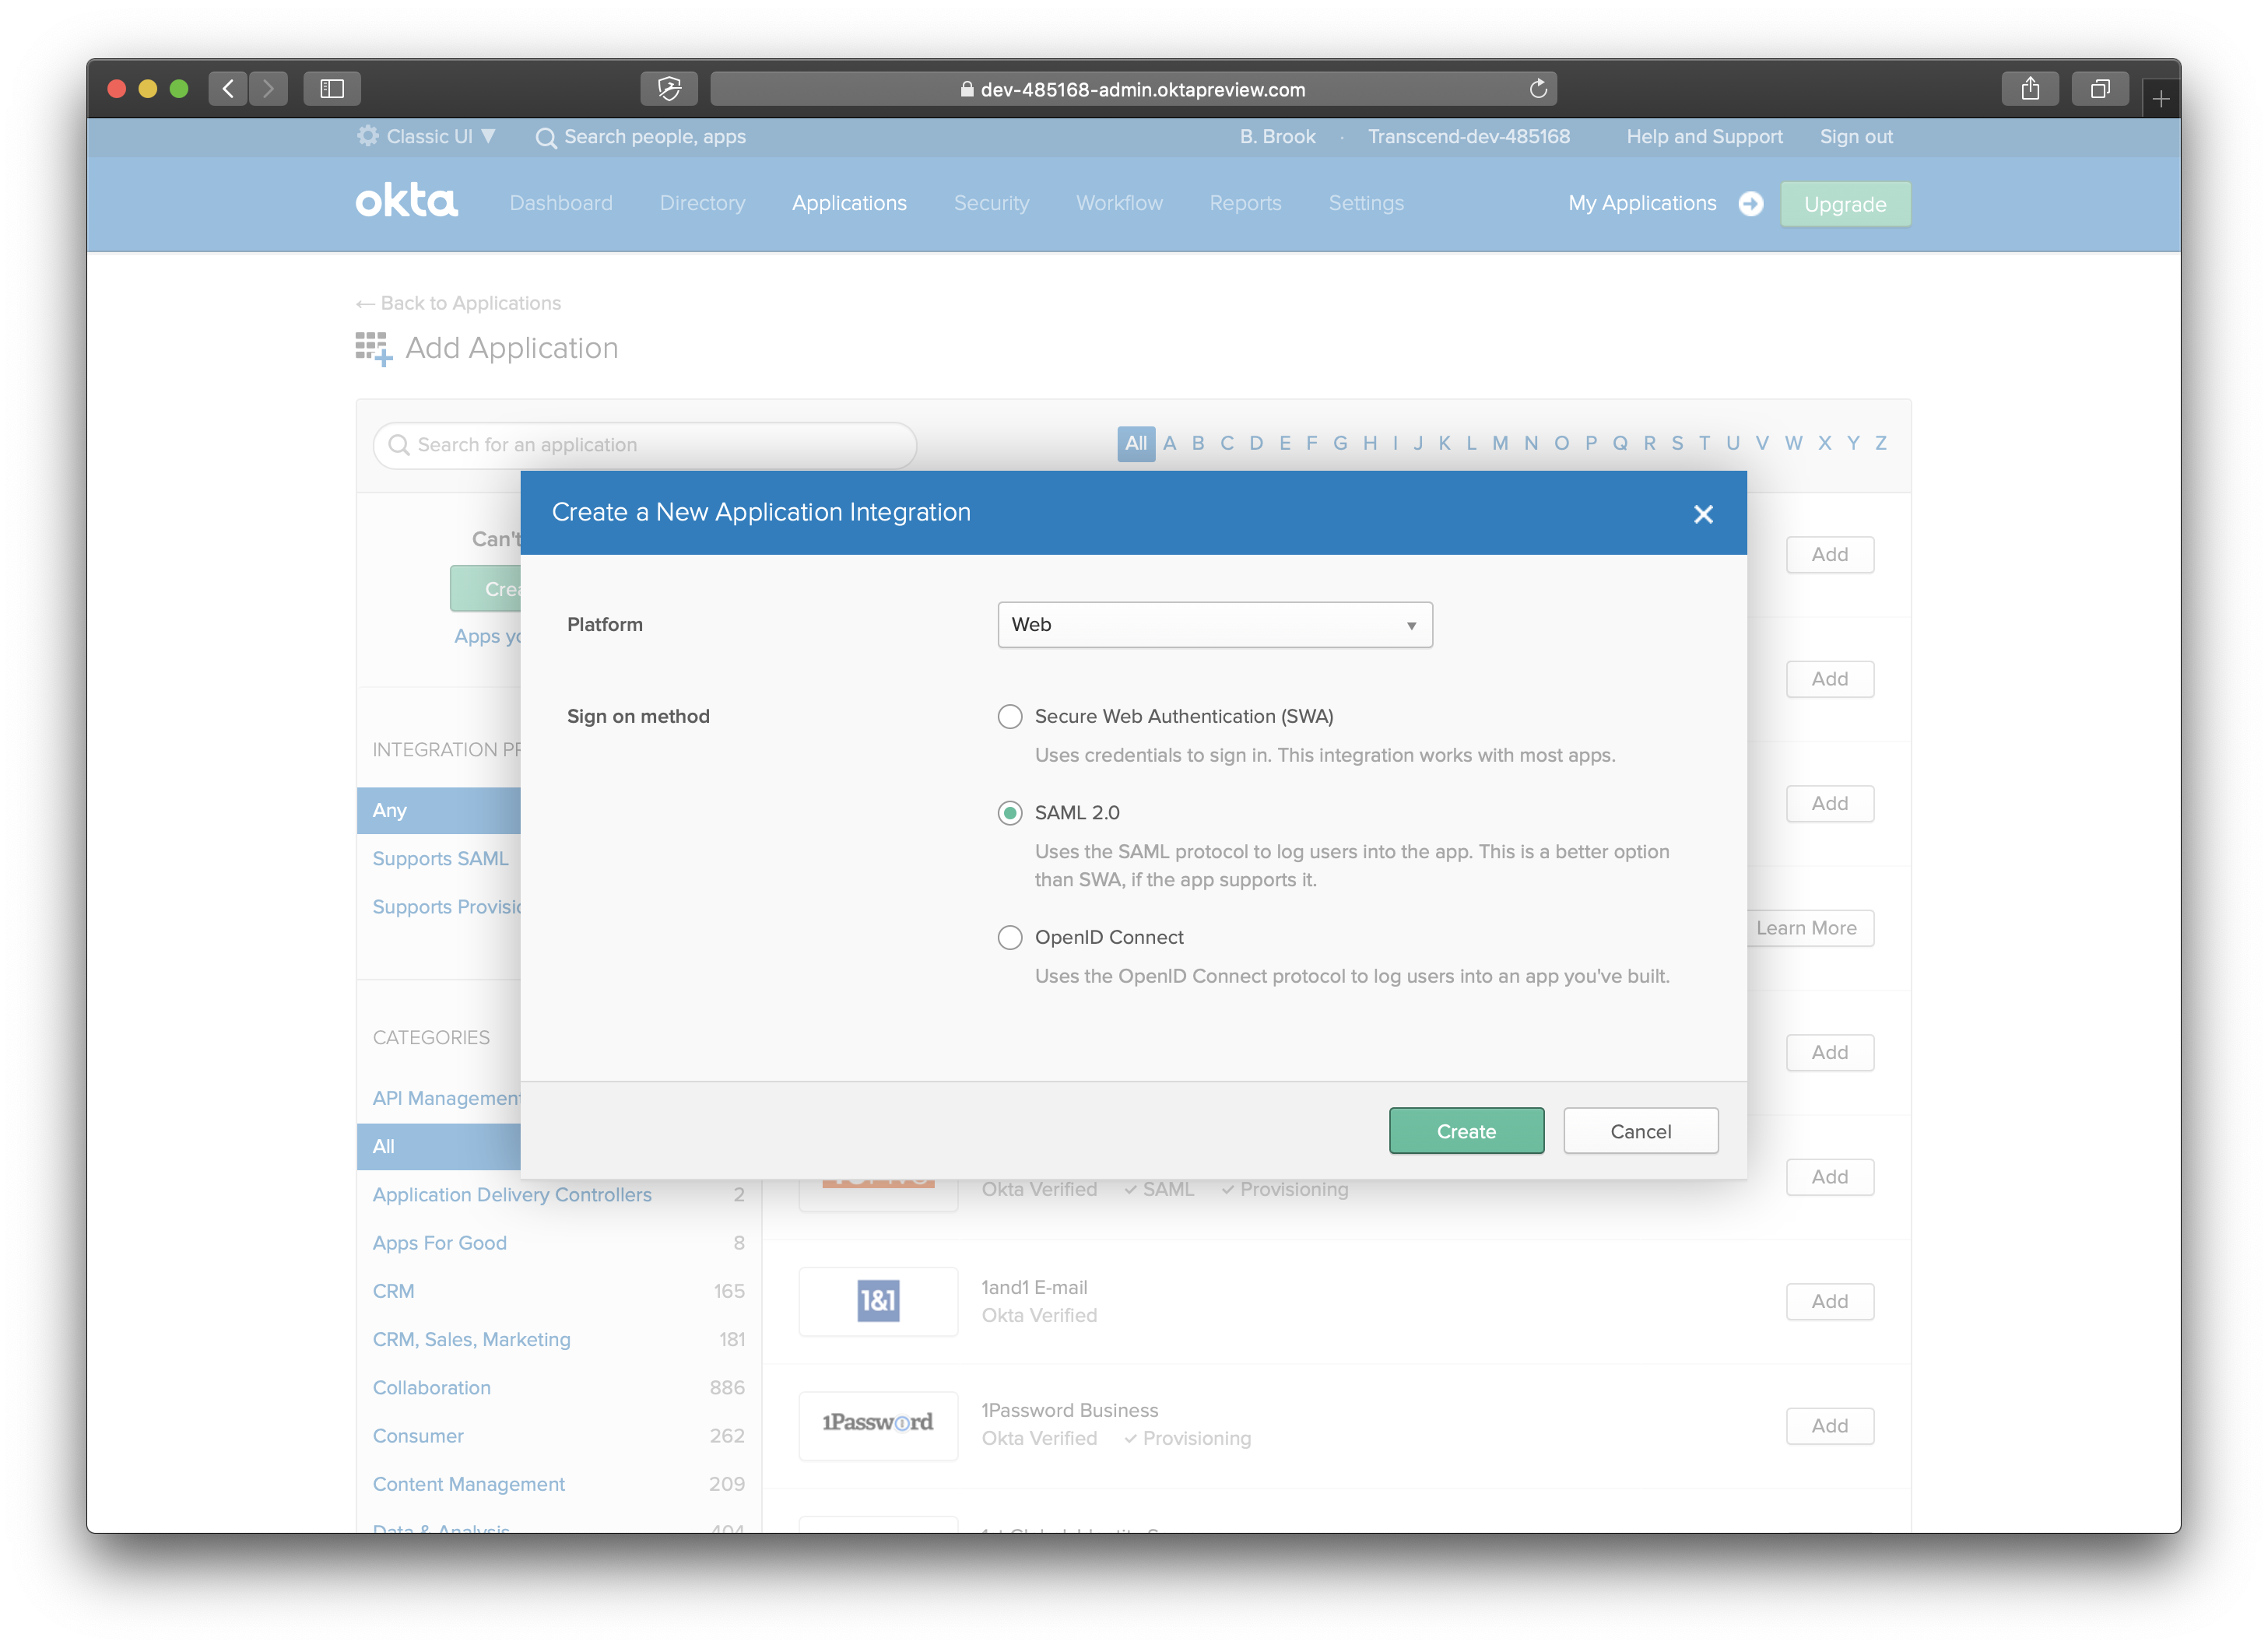Reload the page with the refresh icon
The height and width of the screenshot is (1648, 2268).
click(1538, 89)
